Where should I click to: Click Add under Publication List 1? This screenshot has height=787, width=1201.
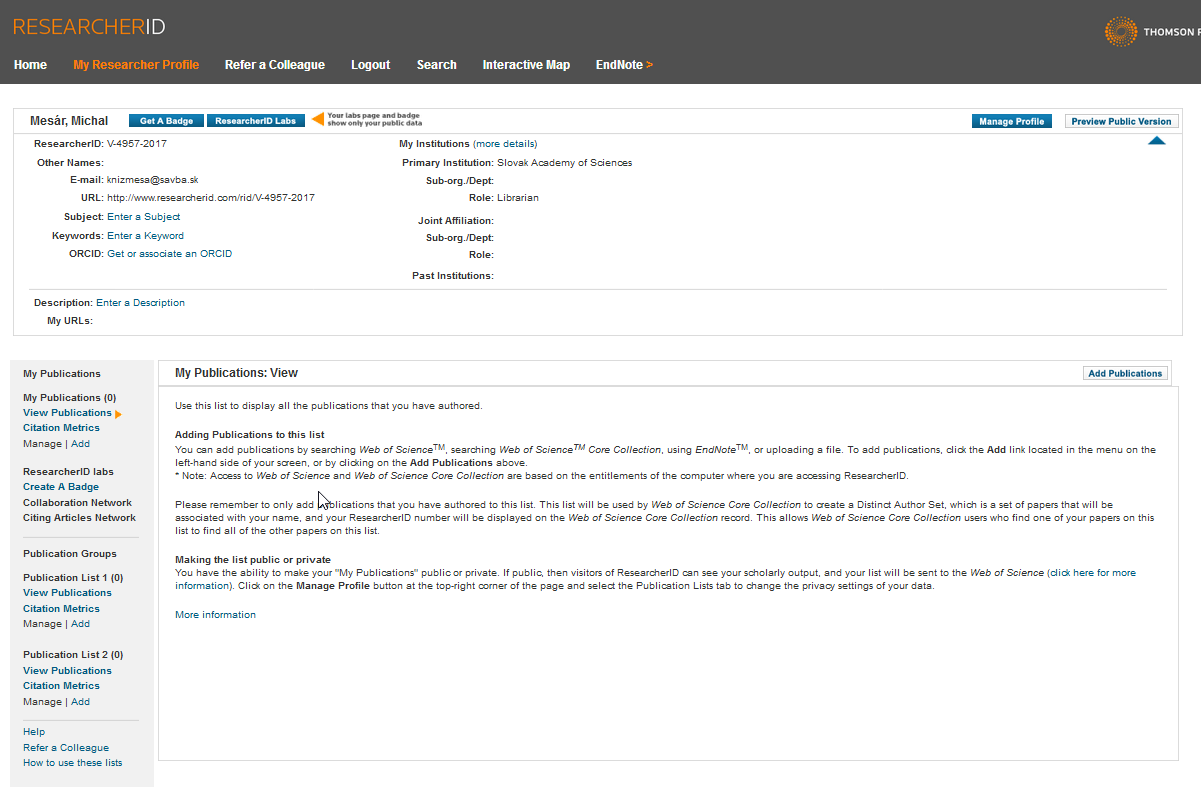pos(81,624)
